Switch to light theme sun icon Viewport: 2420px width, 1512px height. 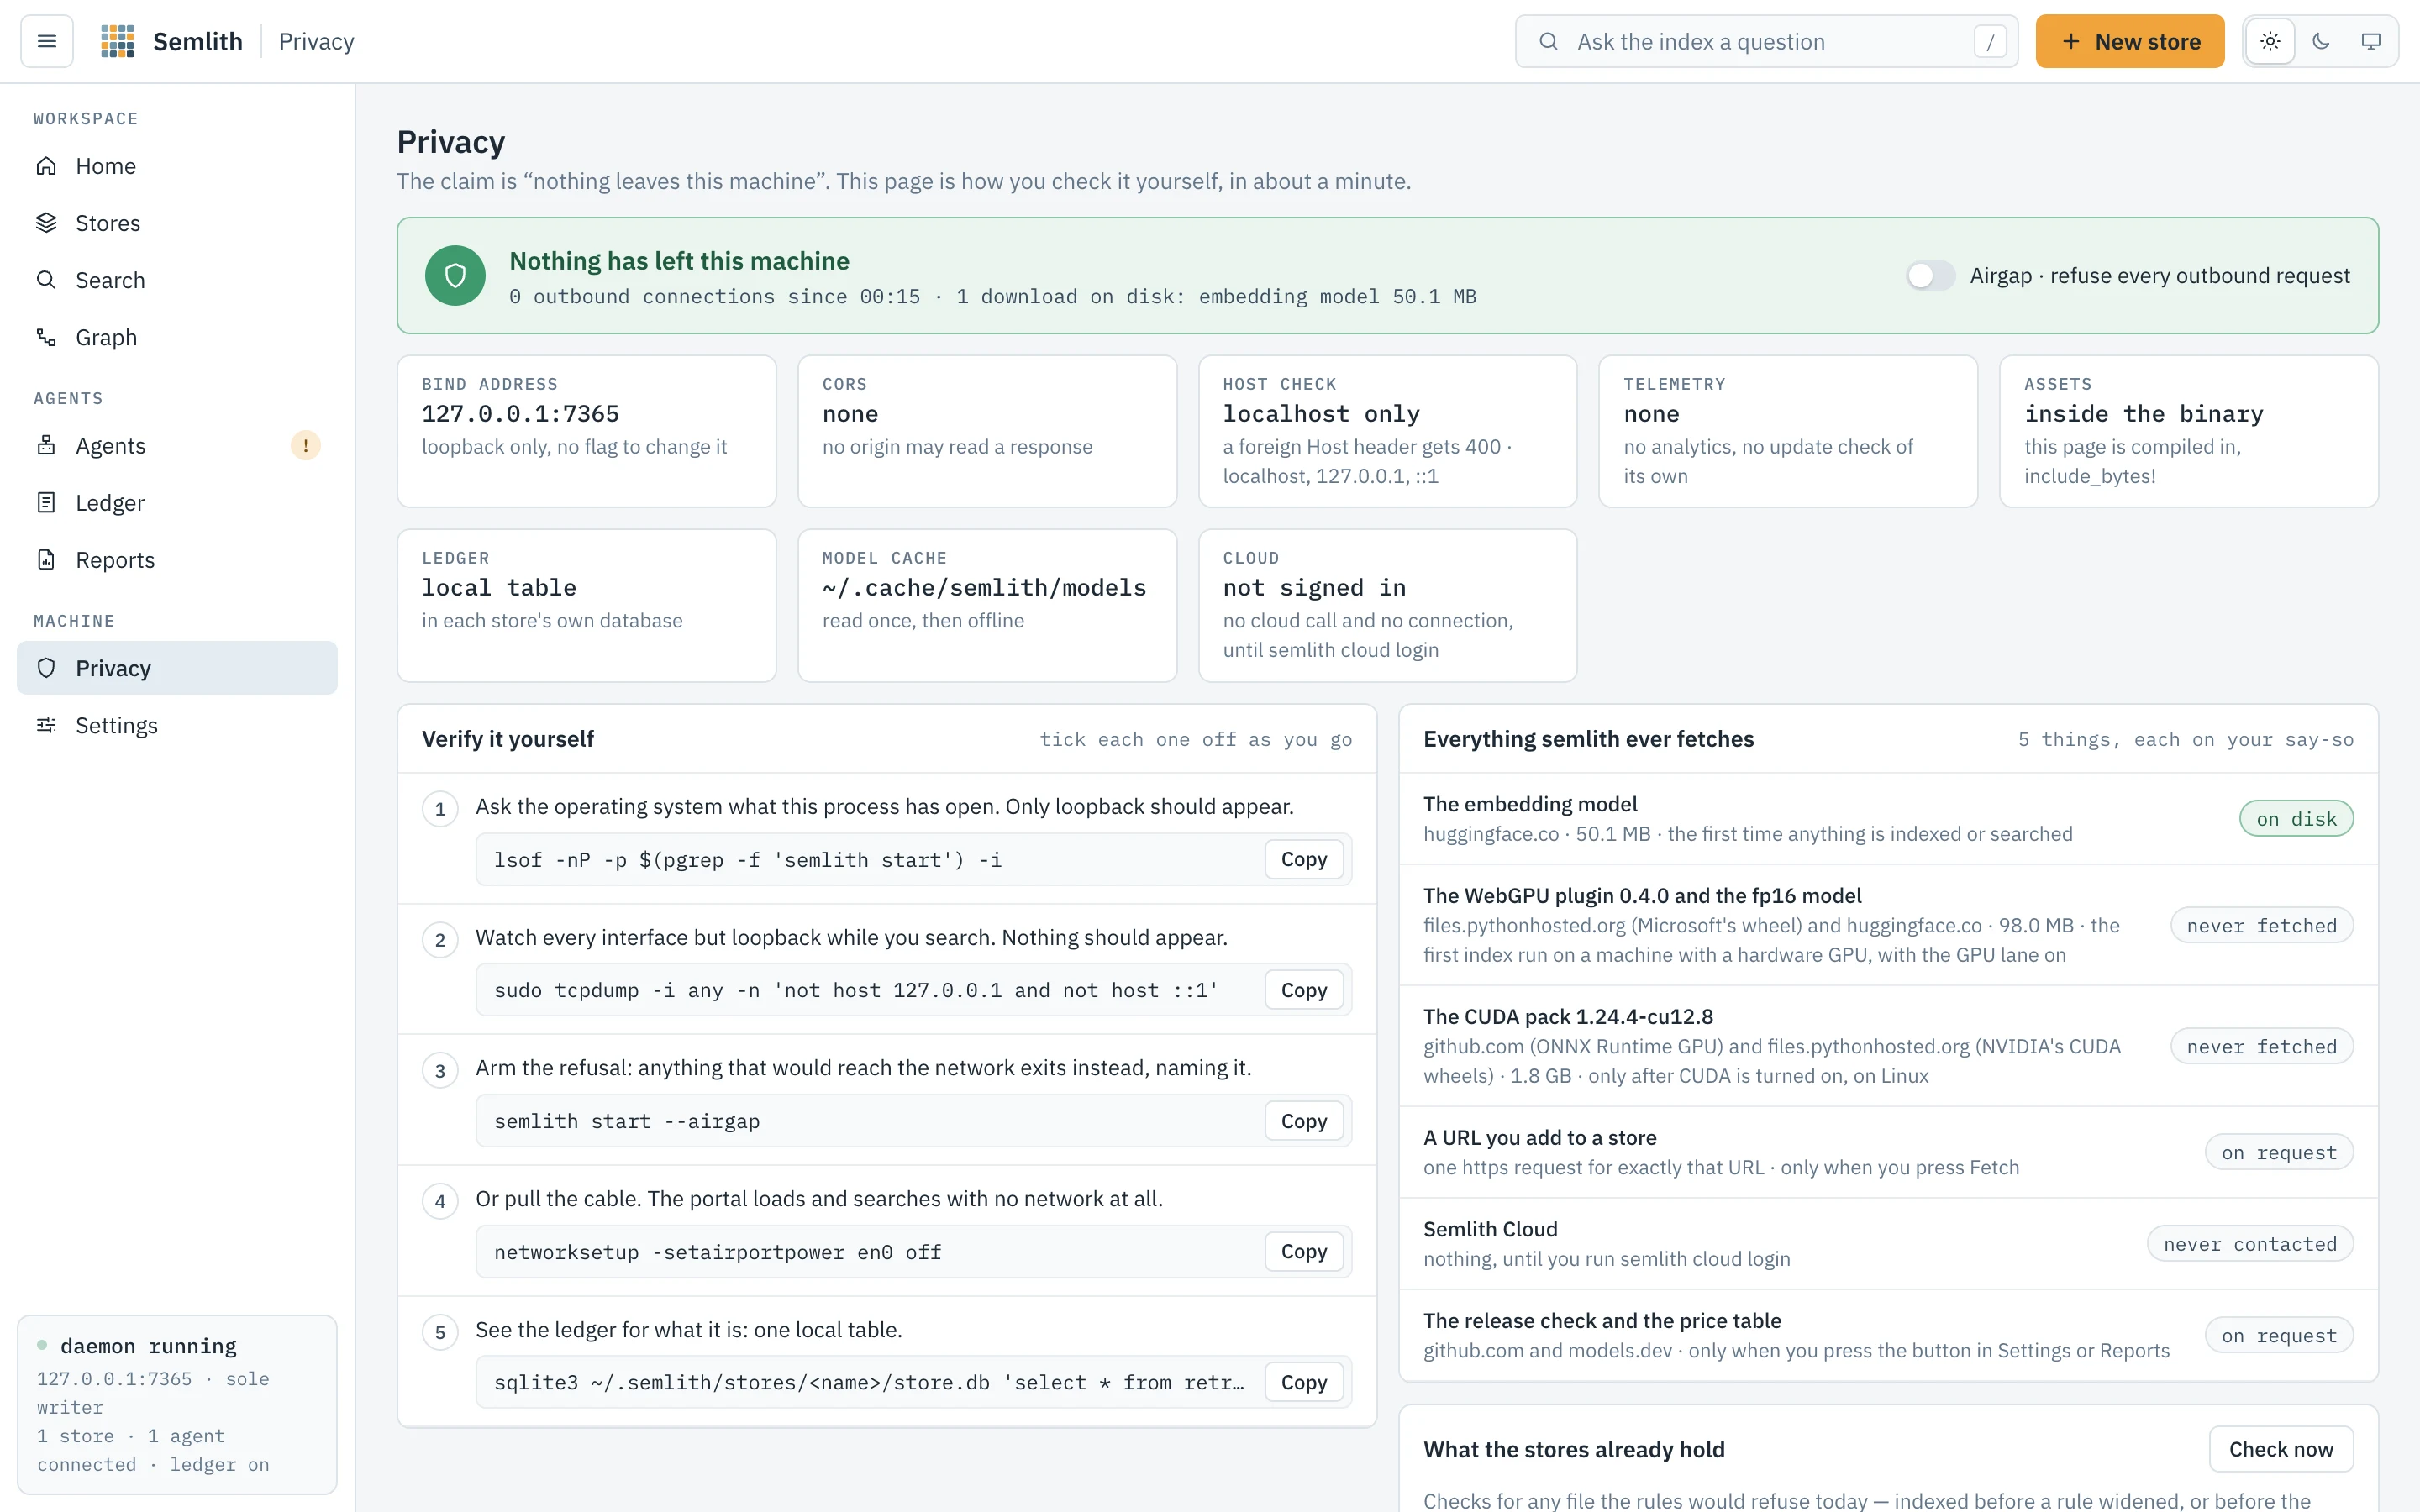pyautogui.click(x=2270, y=41)
